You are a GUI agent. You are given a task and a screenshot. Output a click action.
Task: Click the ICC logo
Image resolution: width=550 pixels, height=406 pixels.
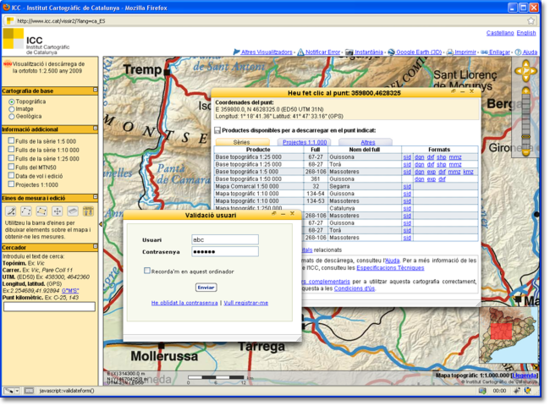13,39
